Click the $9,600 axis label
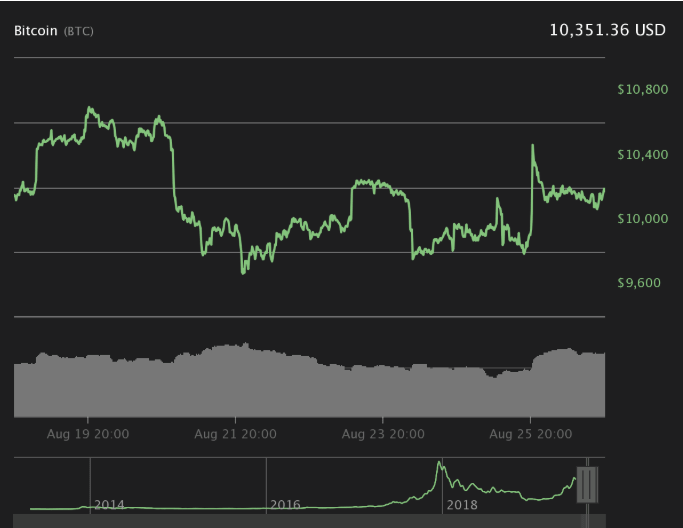Image resolution: width=683 pixels, height=528 pixels. tap(639, 283)
